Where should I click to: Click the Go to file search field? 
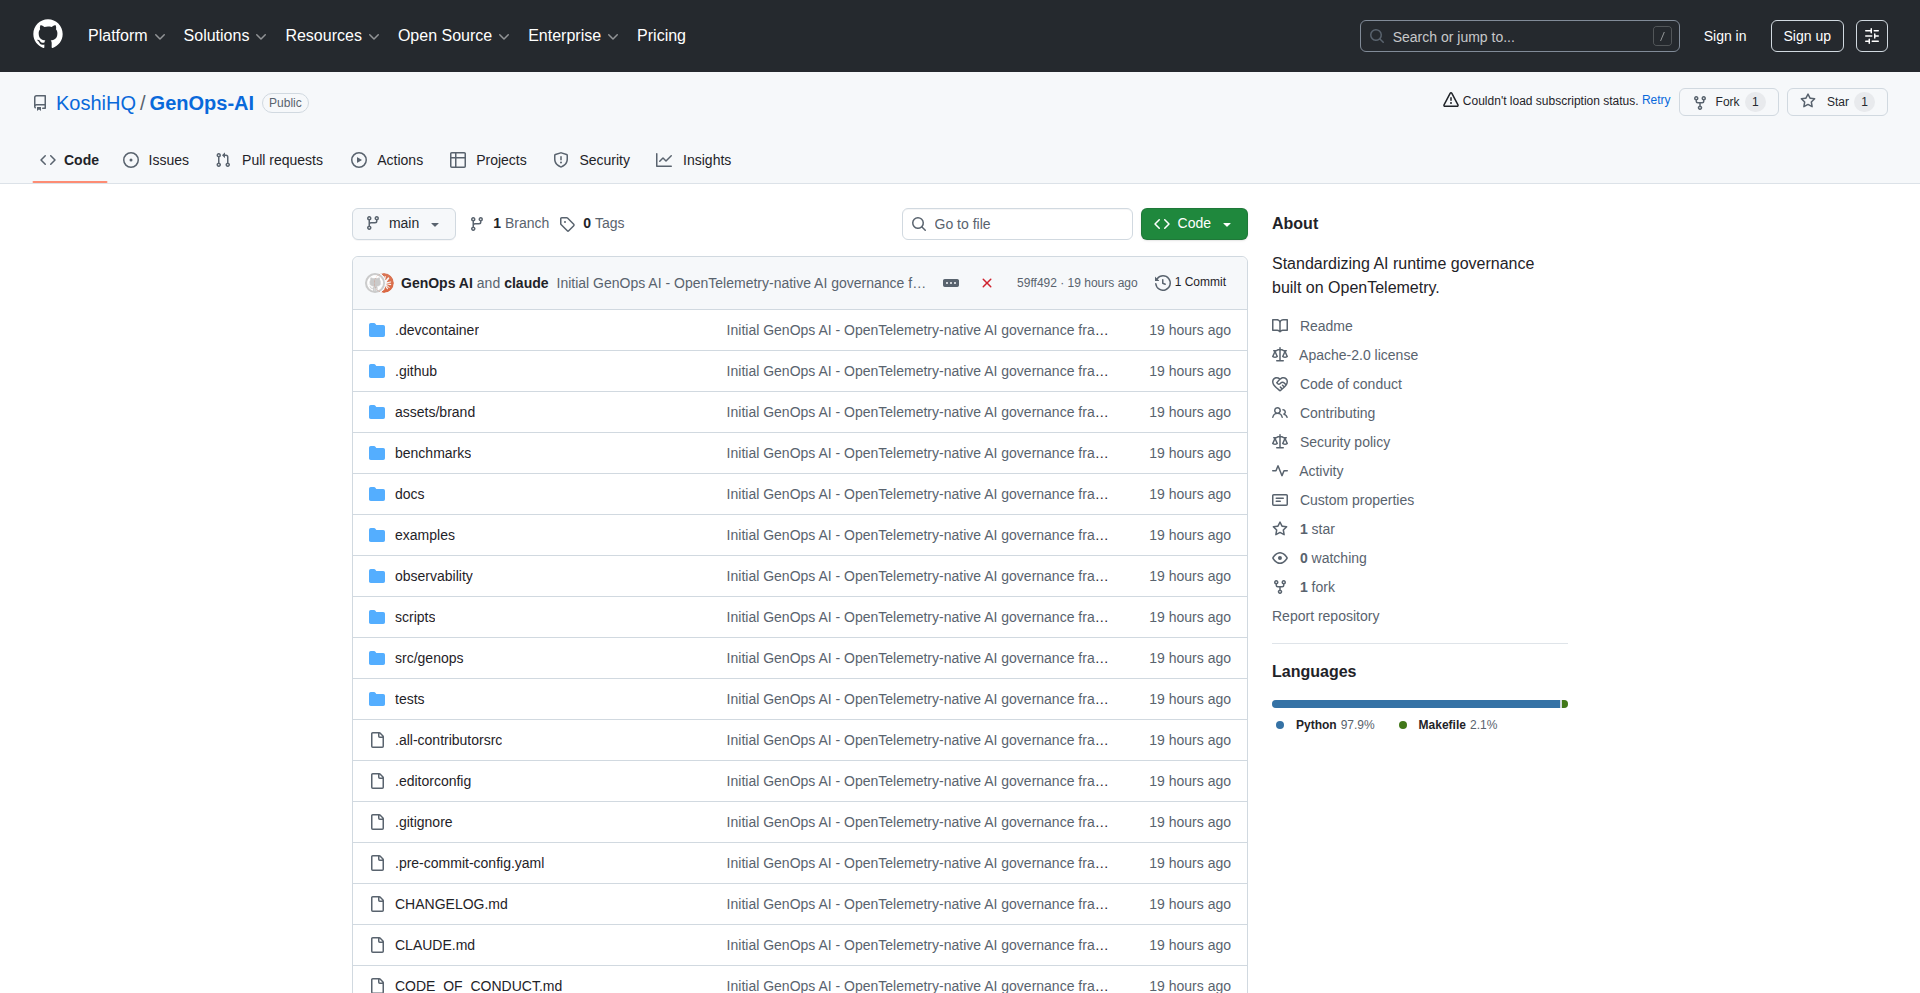click(x=1017, y=223)
